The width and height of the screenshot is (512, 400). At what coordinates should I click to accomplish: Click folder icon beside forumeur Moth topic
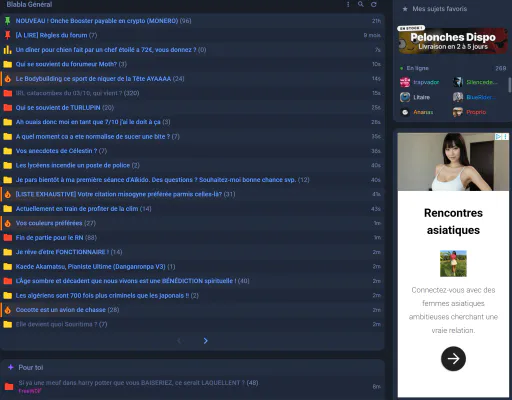pos(7,64)
